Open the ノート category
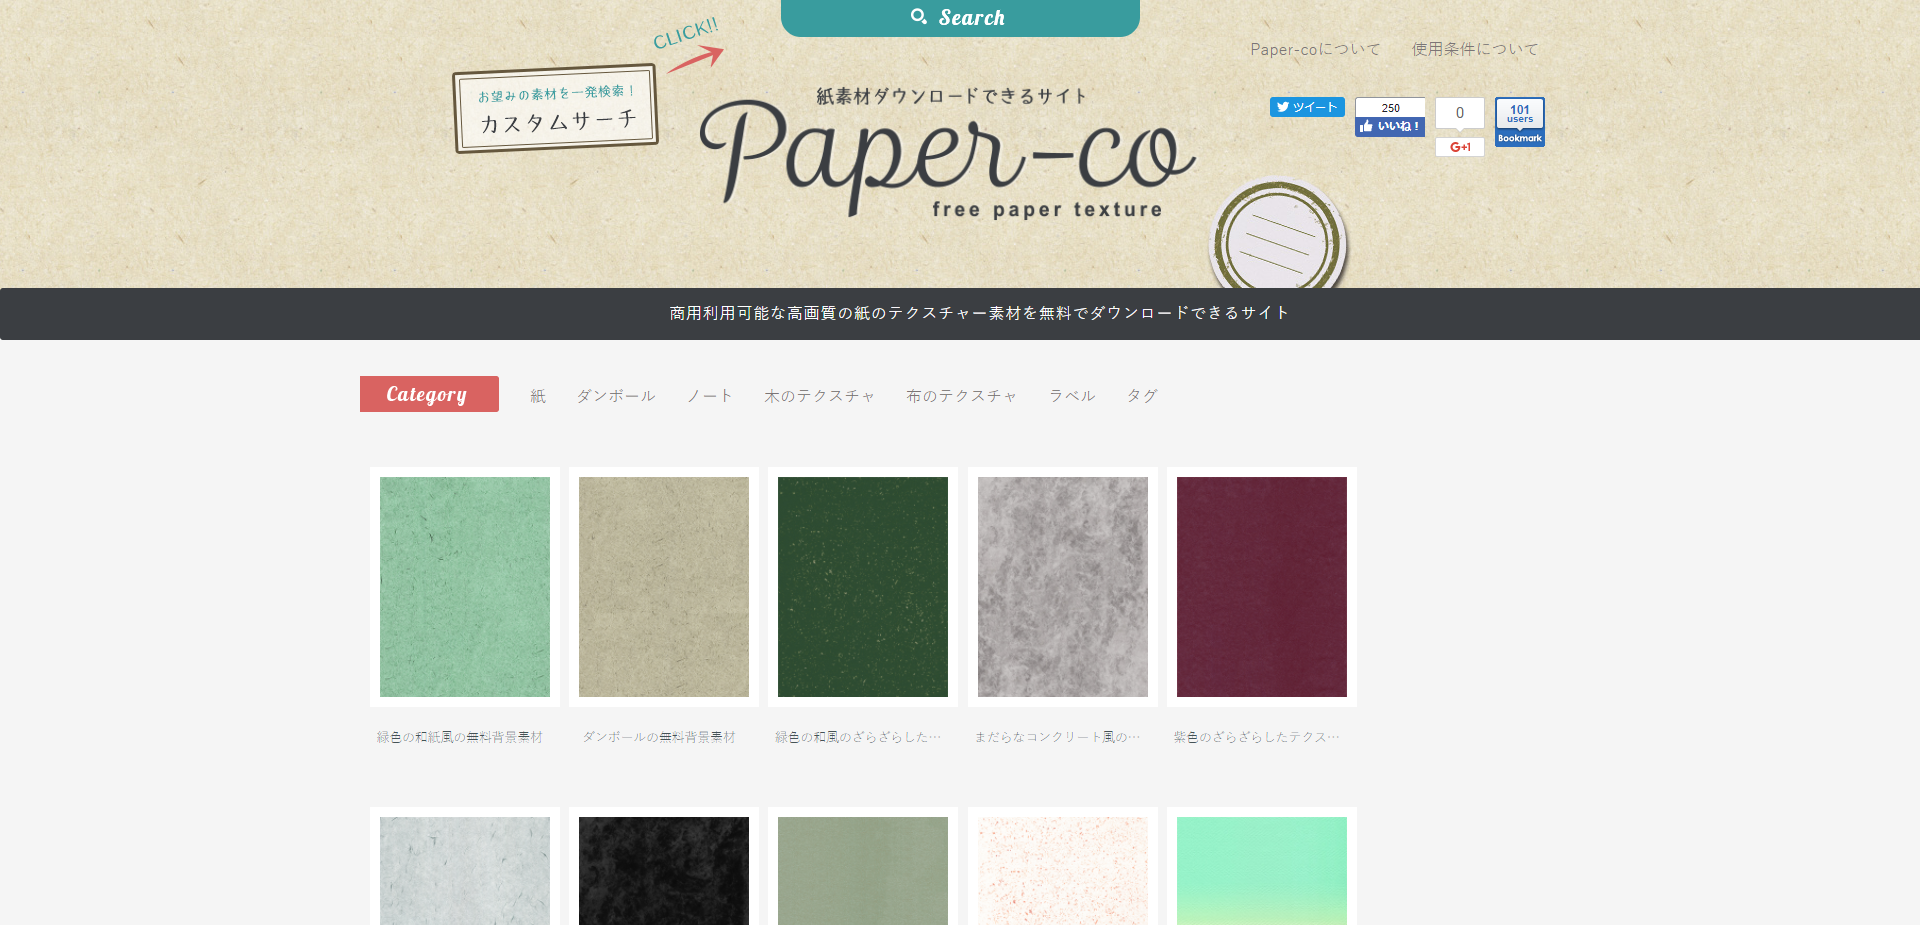Viewport: 1920px width, 925px height. coord(709,395)
